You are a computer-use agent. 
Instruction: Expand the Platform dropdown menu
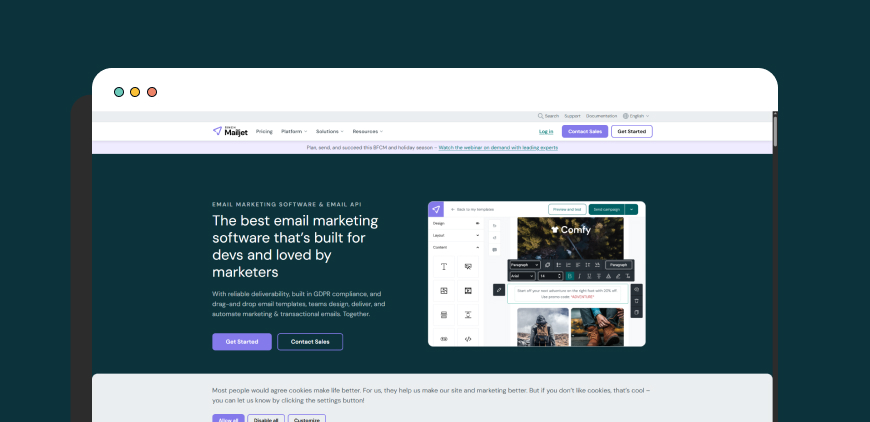(294, 131)
